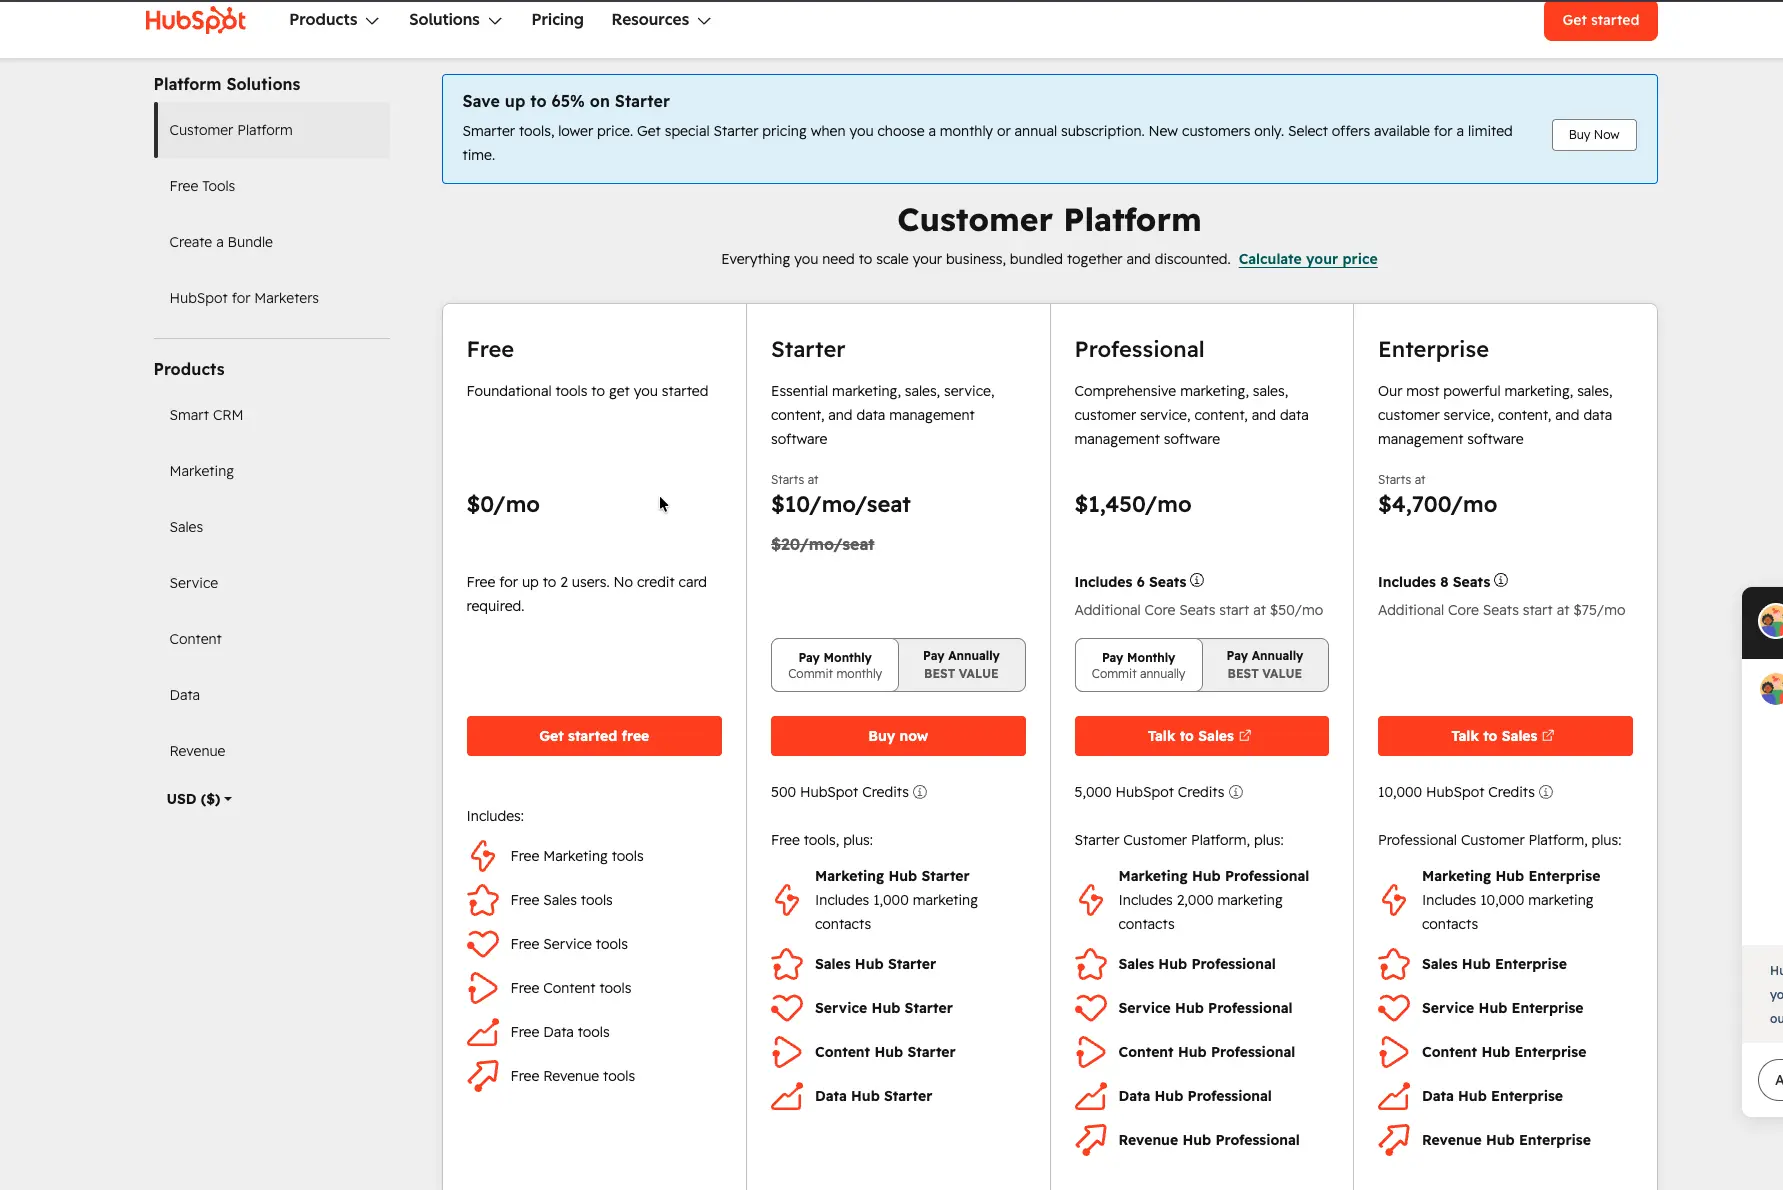Screen dimensions: 1783x1190
Task: Click the Free Service tools heart icon
Action: pos(483,944)
